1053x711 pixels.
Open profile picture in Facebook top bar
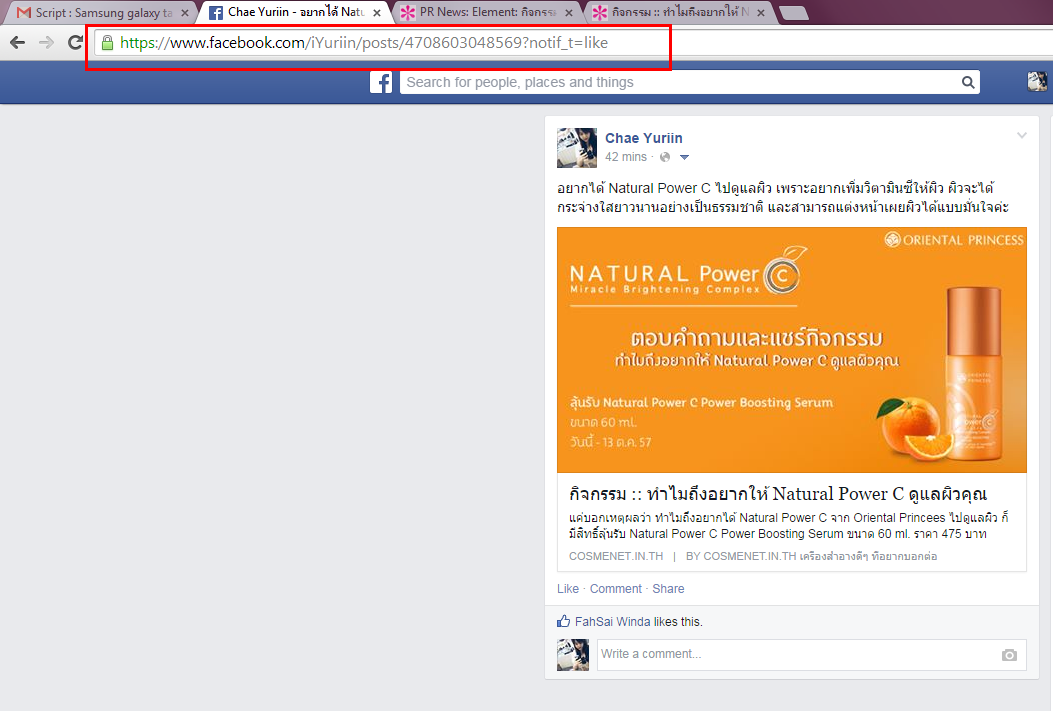point(1037,81)
